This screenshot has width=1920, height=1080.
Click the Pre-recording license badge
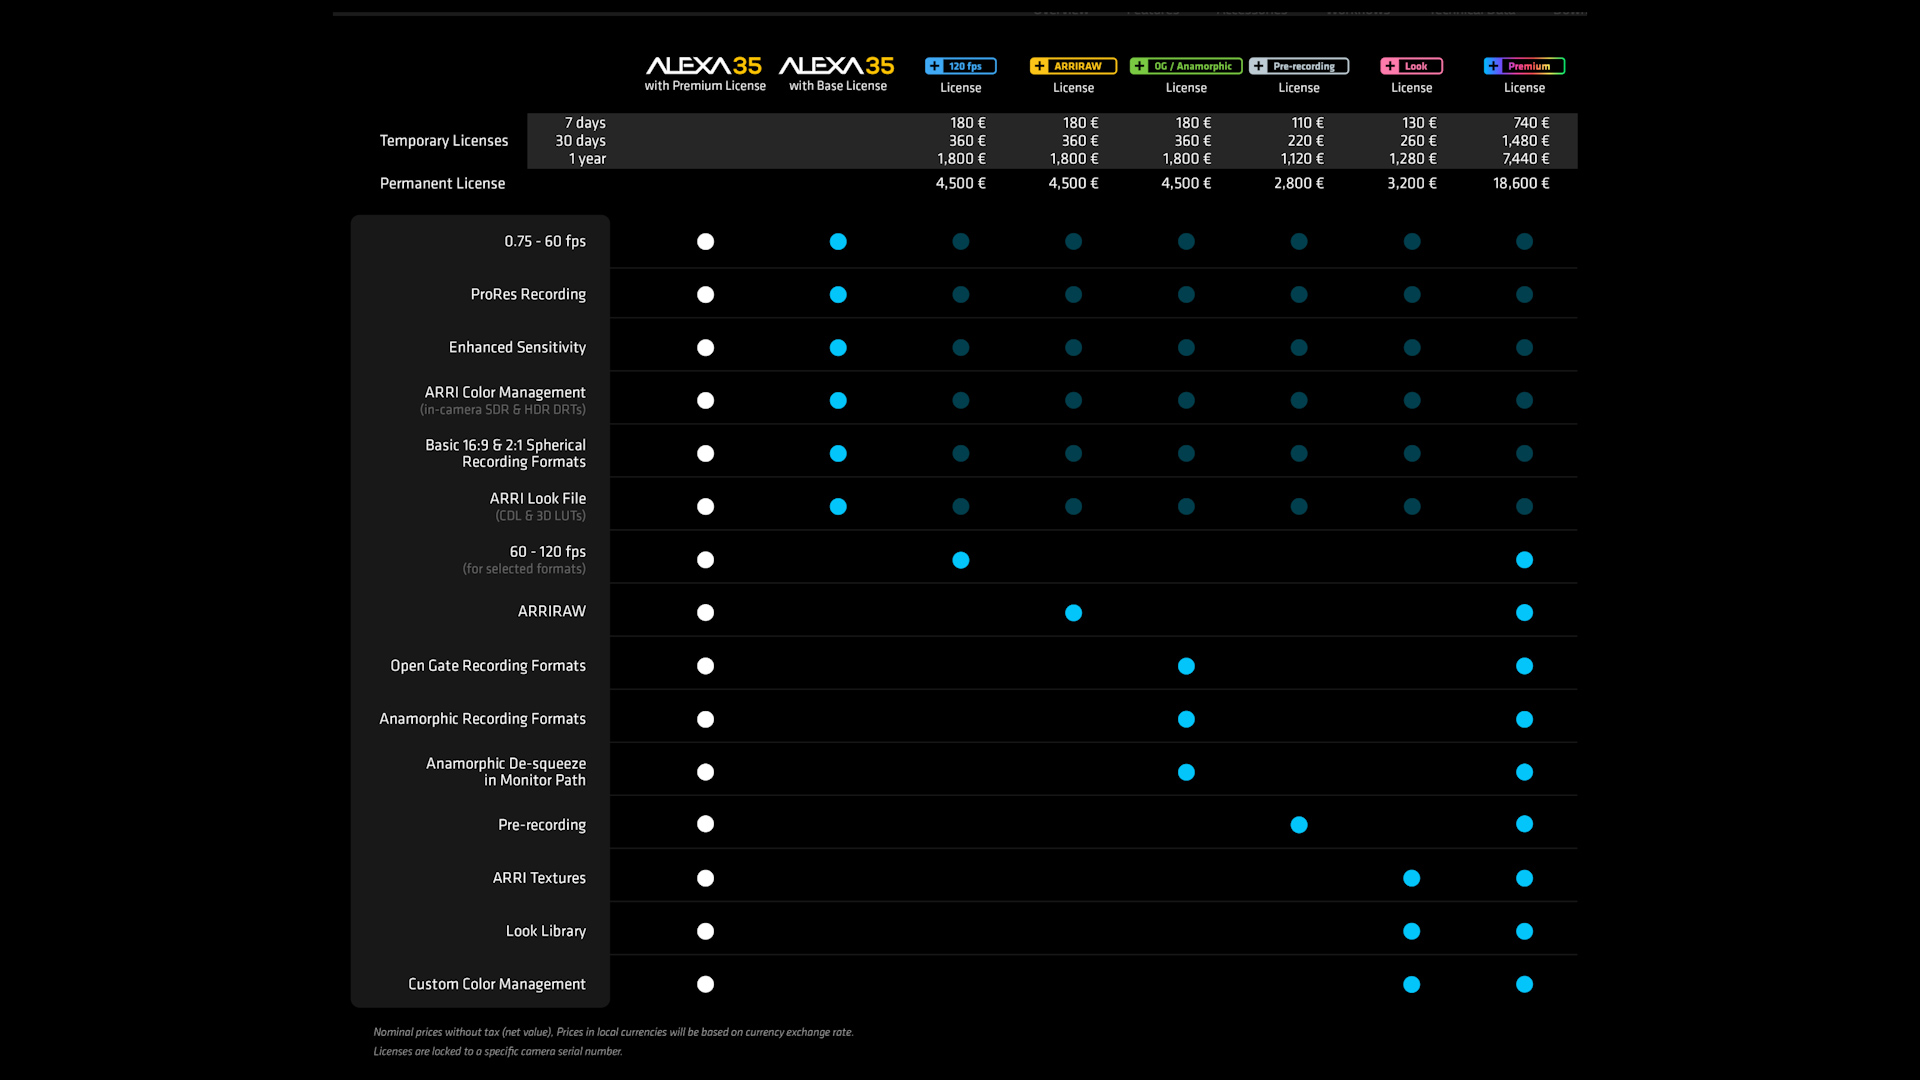(x=1299, y=66)
